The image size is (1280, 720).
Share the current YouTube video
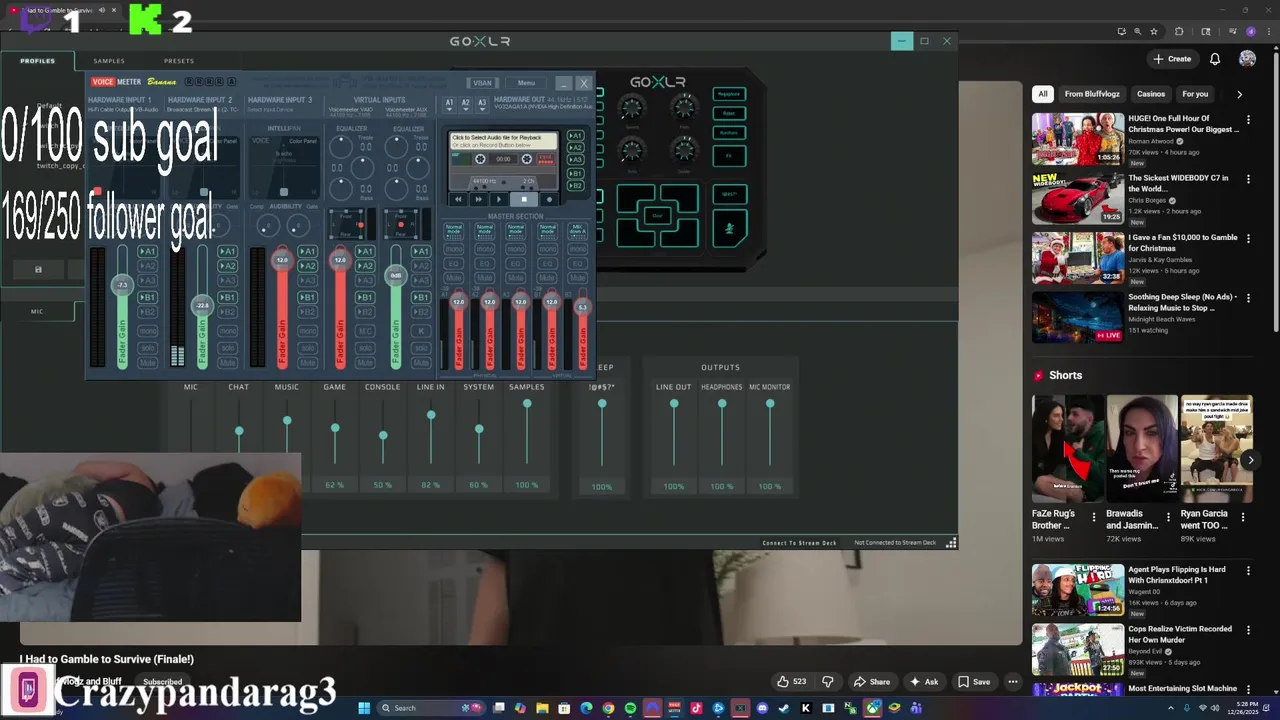[x=871, y=682]
